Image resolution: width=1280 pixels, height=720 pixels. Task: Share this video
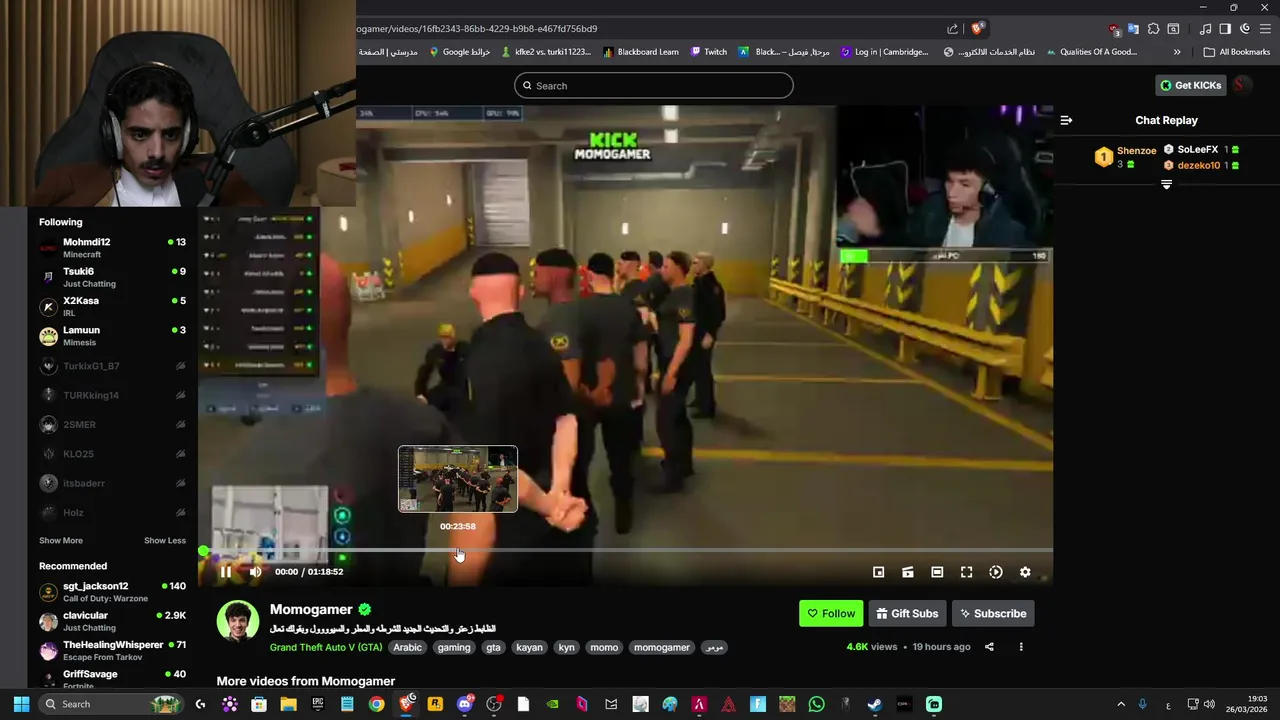tap(989, 647)
